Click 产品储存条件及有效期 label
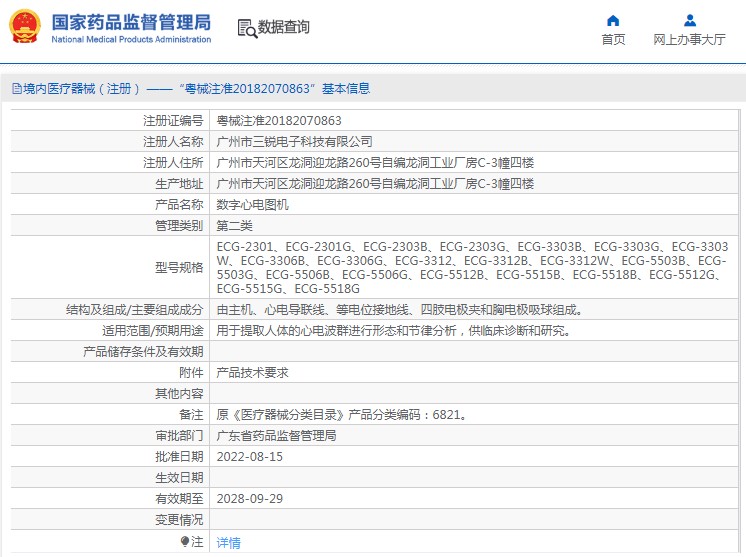The width and height of the screenshot is (746, 557). click(x=143, y=352)
